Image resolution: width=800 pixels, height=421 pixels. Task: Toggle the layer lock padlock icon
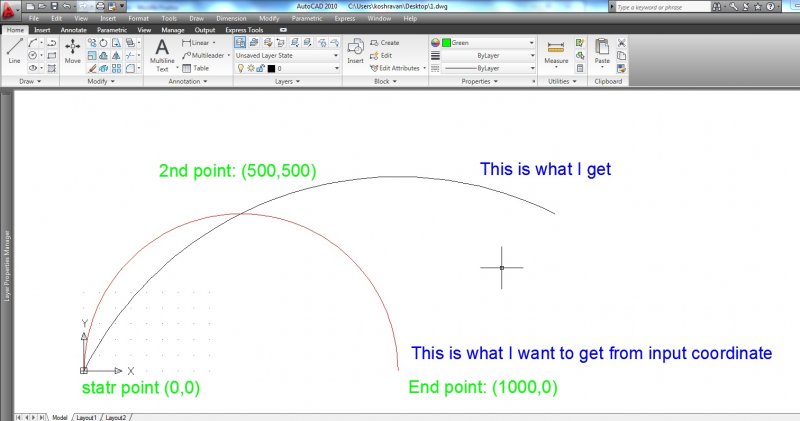click(x=260, y=68)
